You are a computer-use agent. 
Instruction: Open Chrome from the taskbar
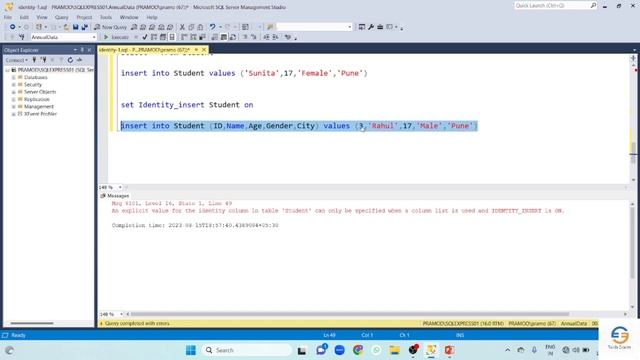pos(358,350)
